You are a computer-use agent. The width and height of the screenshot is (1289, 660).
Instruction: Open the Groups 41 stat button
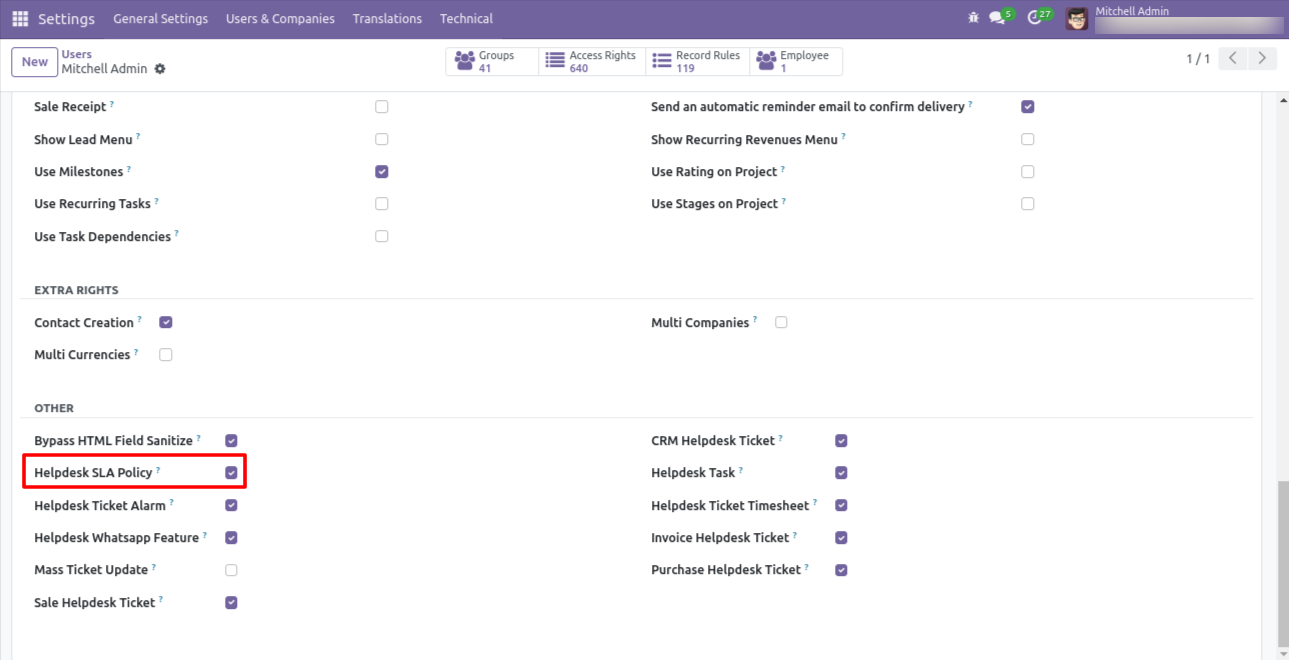492,61
